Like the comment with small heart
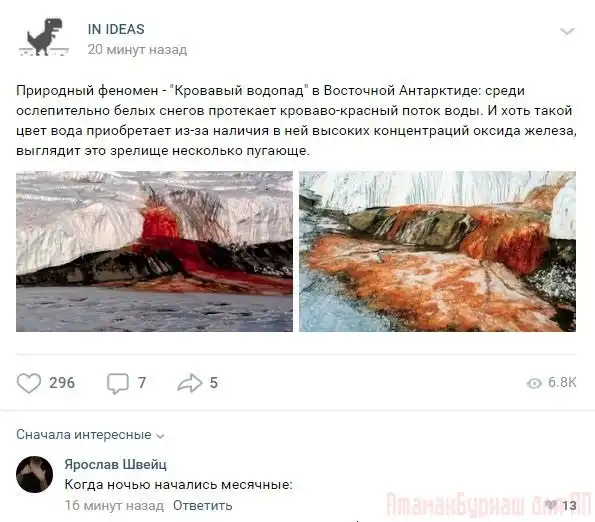Screen dimensions: 595x522 point(551,505)
